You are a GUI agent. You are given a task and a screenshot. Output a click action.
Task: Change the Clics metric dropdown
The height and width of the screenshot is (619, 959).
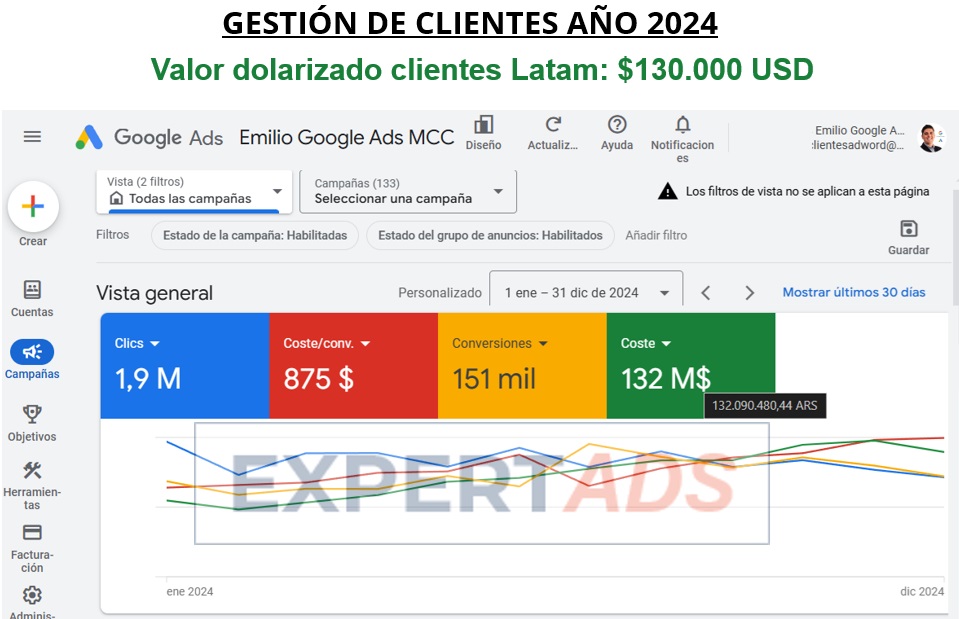click(x=137, y=343)
